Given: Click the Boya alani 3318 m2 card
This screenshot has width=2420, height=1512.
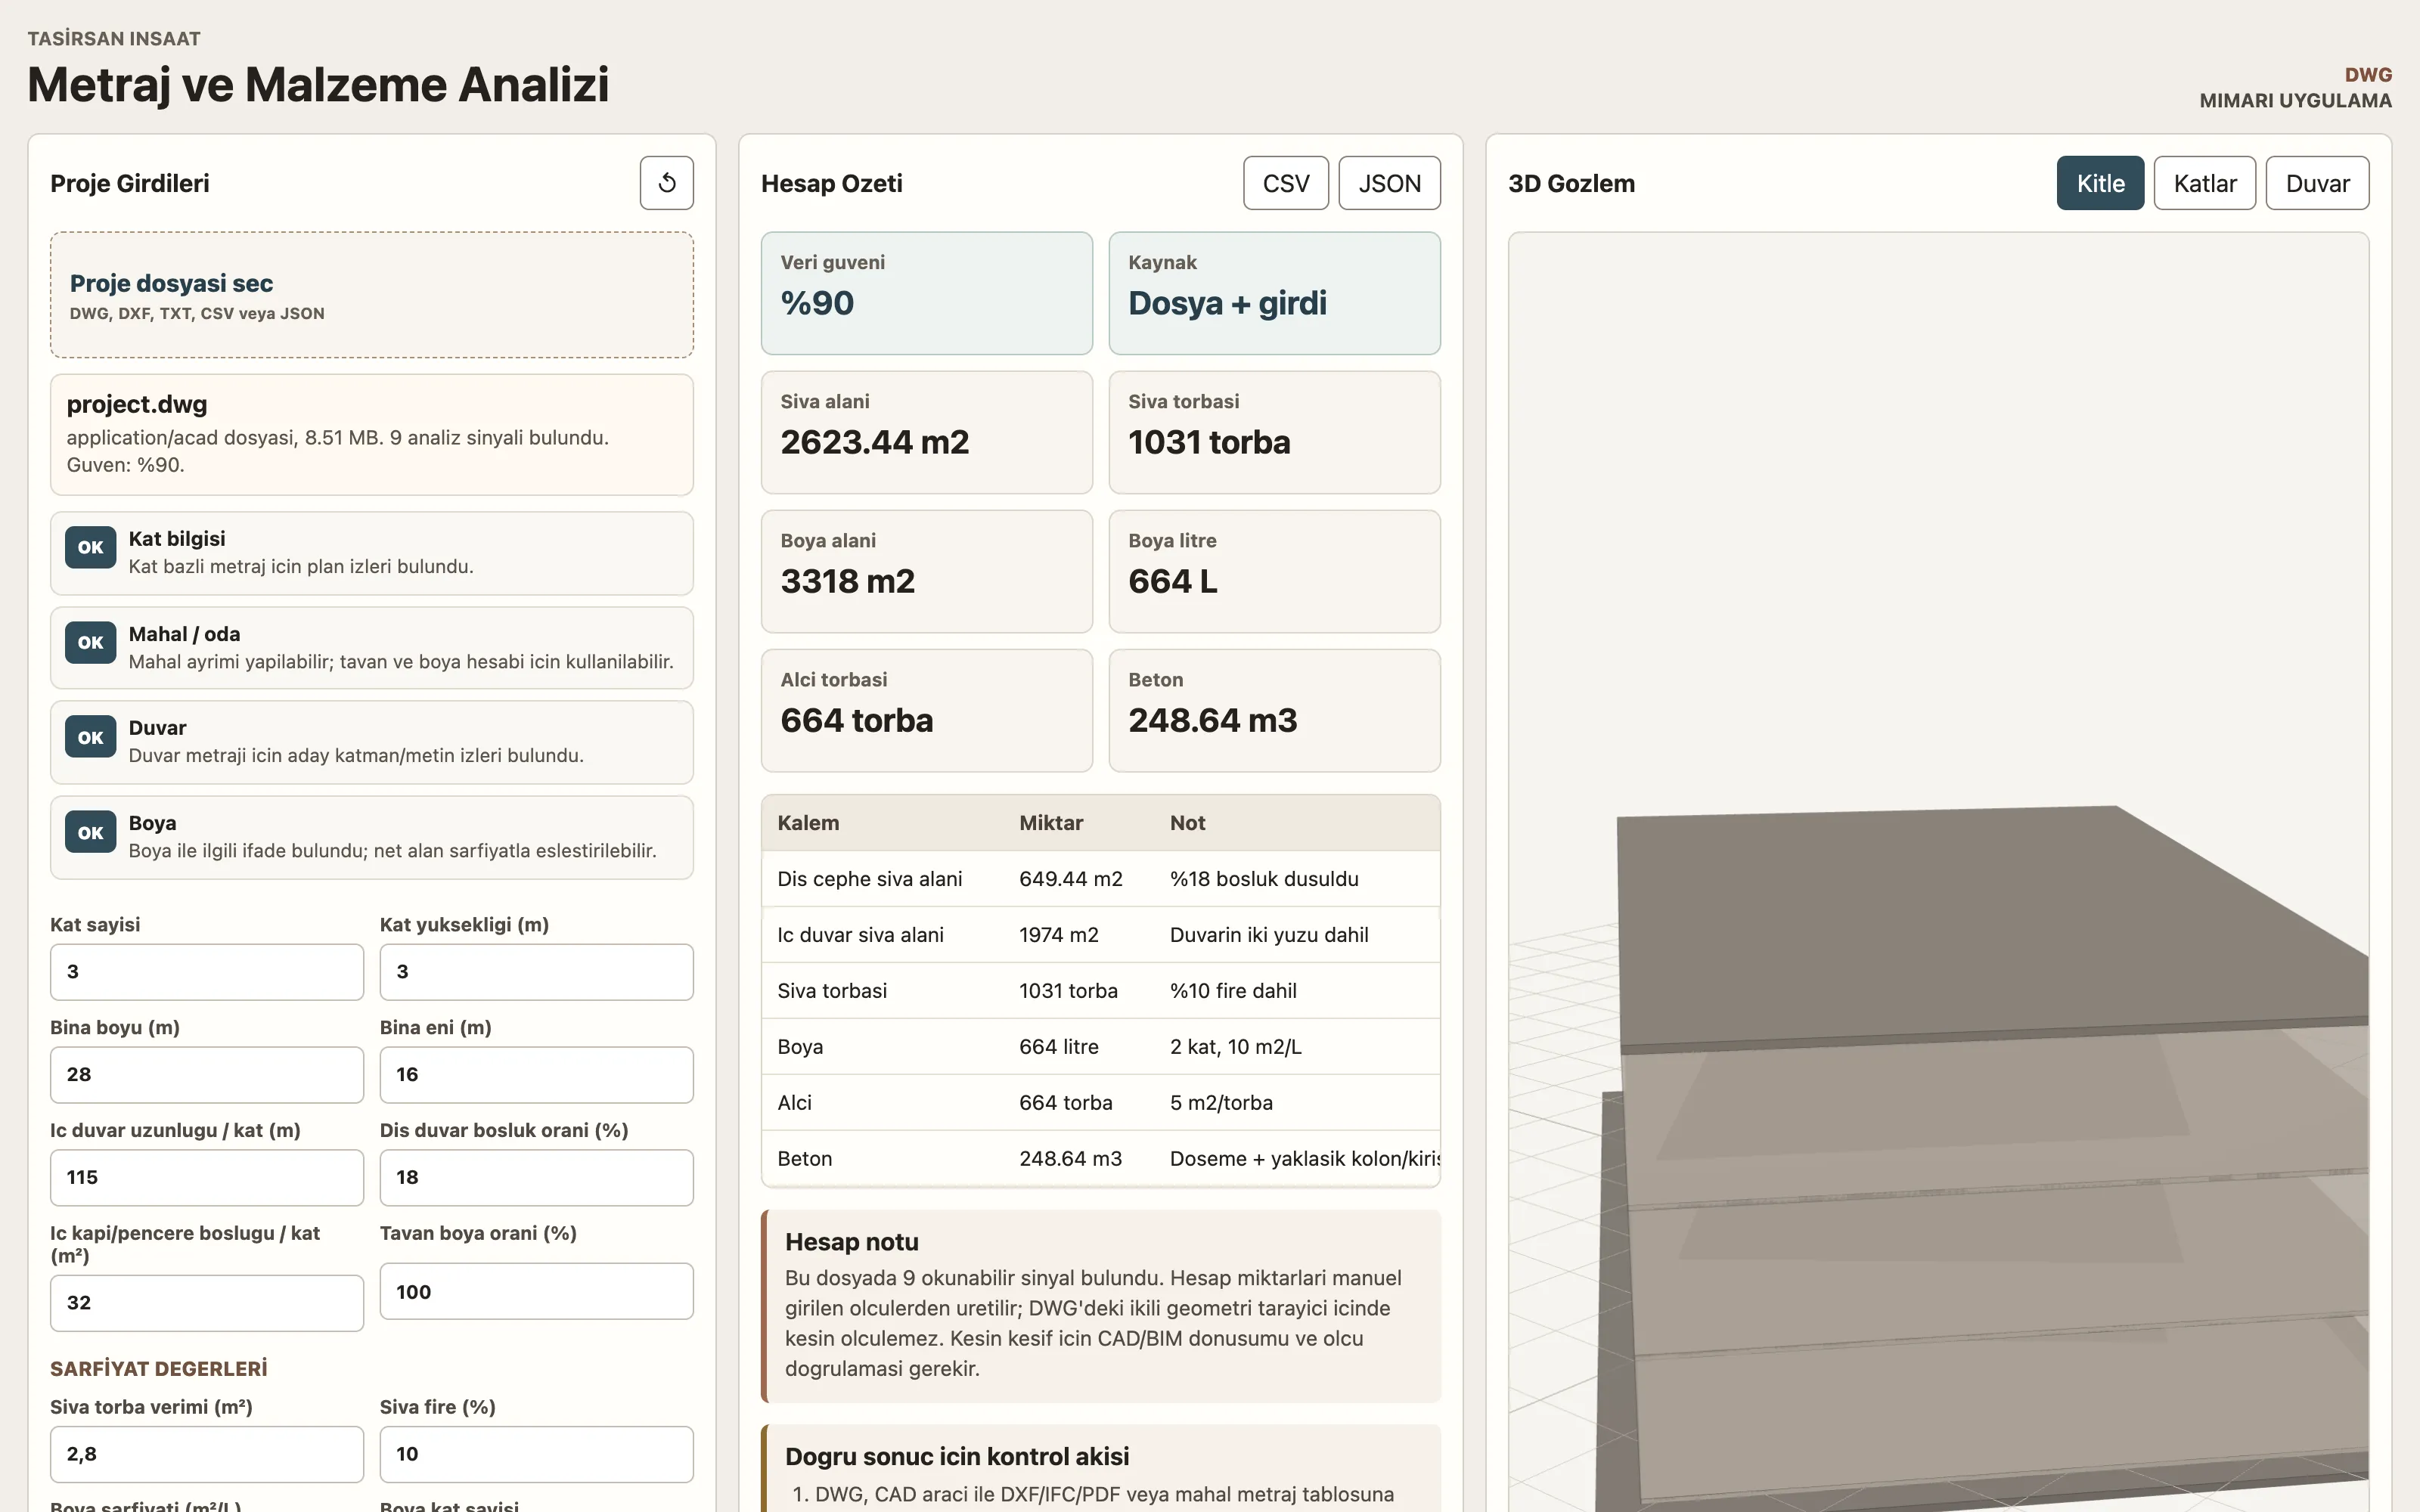Looking at the screenshot, I should click(x=927, y=571).
